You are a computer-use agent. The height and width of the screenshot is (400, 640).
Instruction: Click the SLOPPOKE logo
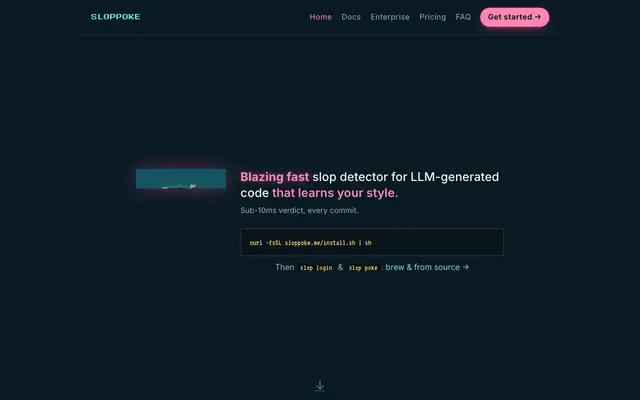tap(116, 17)
